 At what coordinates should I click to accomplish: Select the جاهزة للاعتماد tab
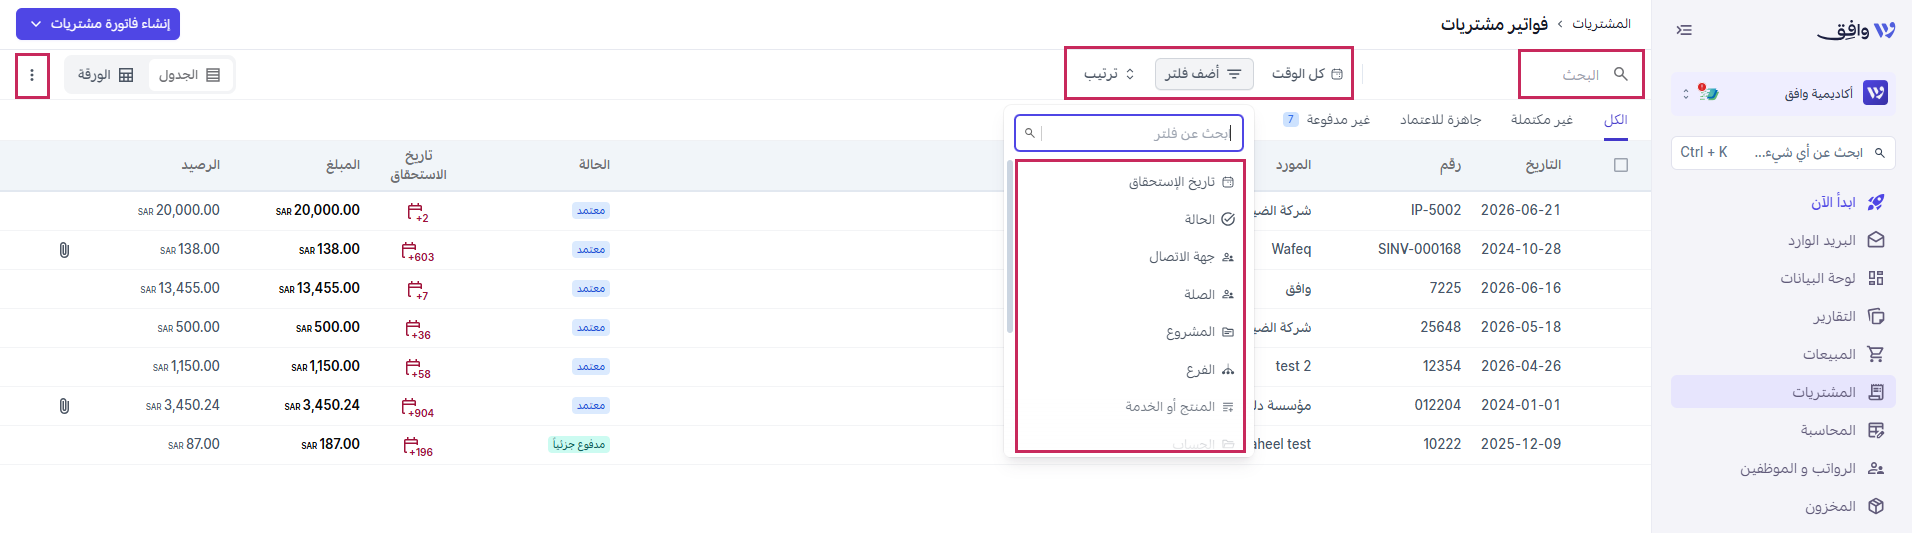click(1440, 120)
